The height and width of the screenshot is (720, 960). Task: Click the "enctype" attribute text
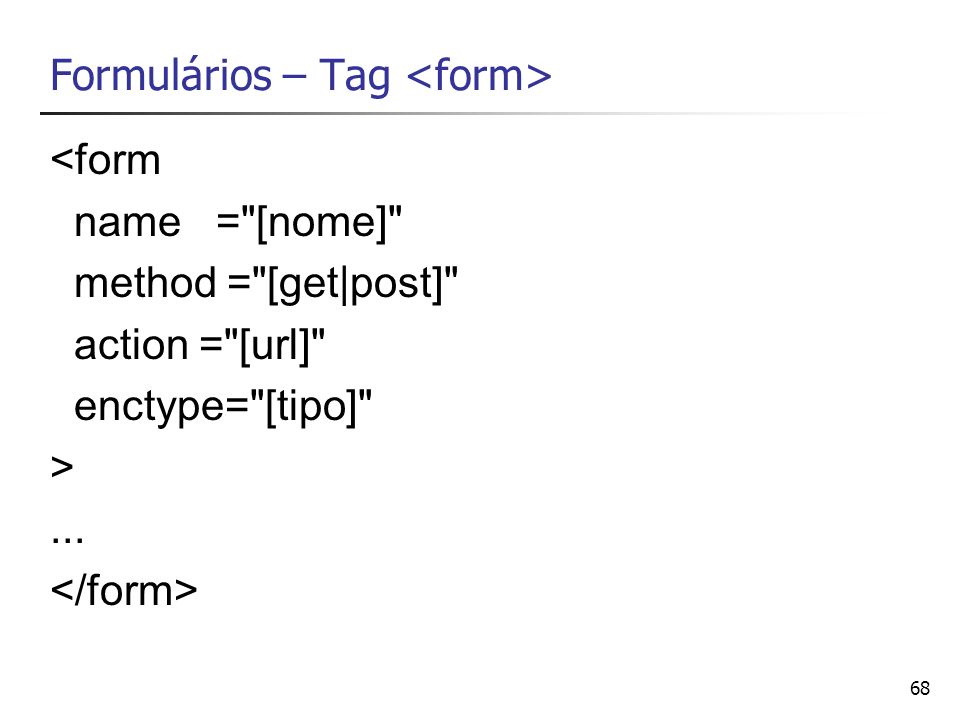click(x=149, y=407)
